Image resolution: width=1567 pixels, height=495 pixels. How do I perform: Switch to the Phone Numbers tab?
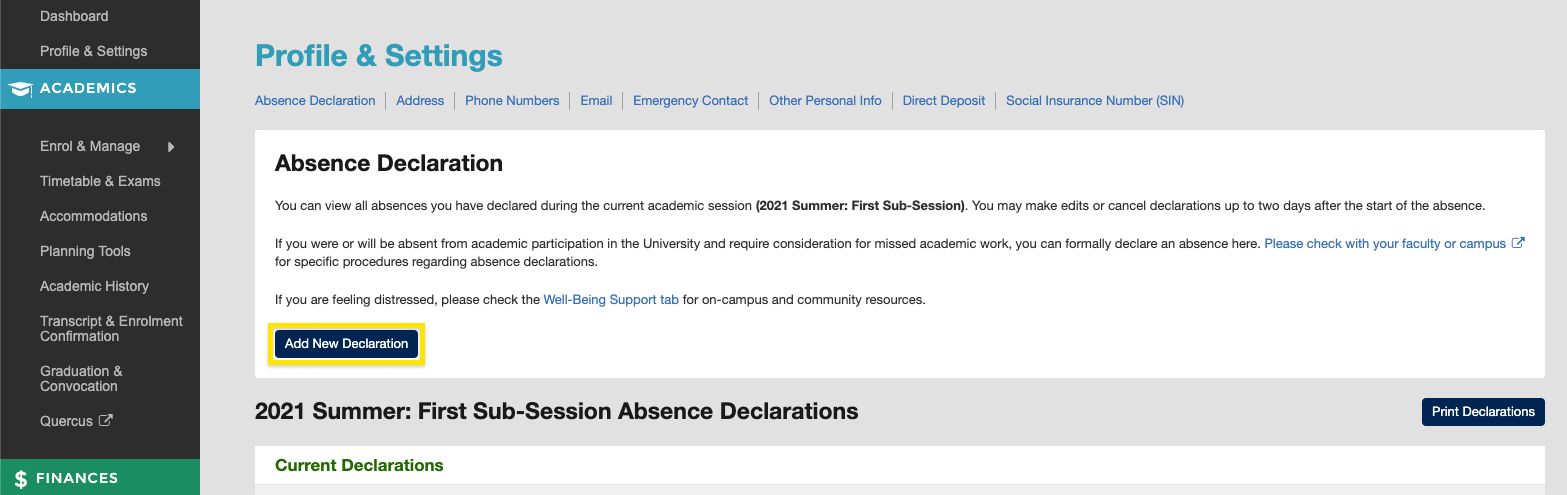click(512, 101)
